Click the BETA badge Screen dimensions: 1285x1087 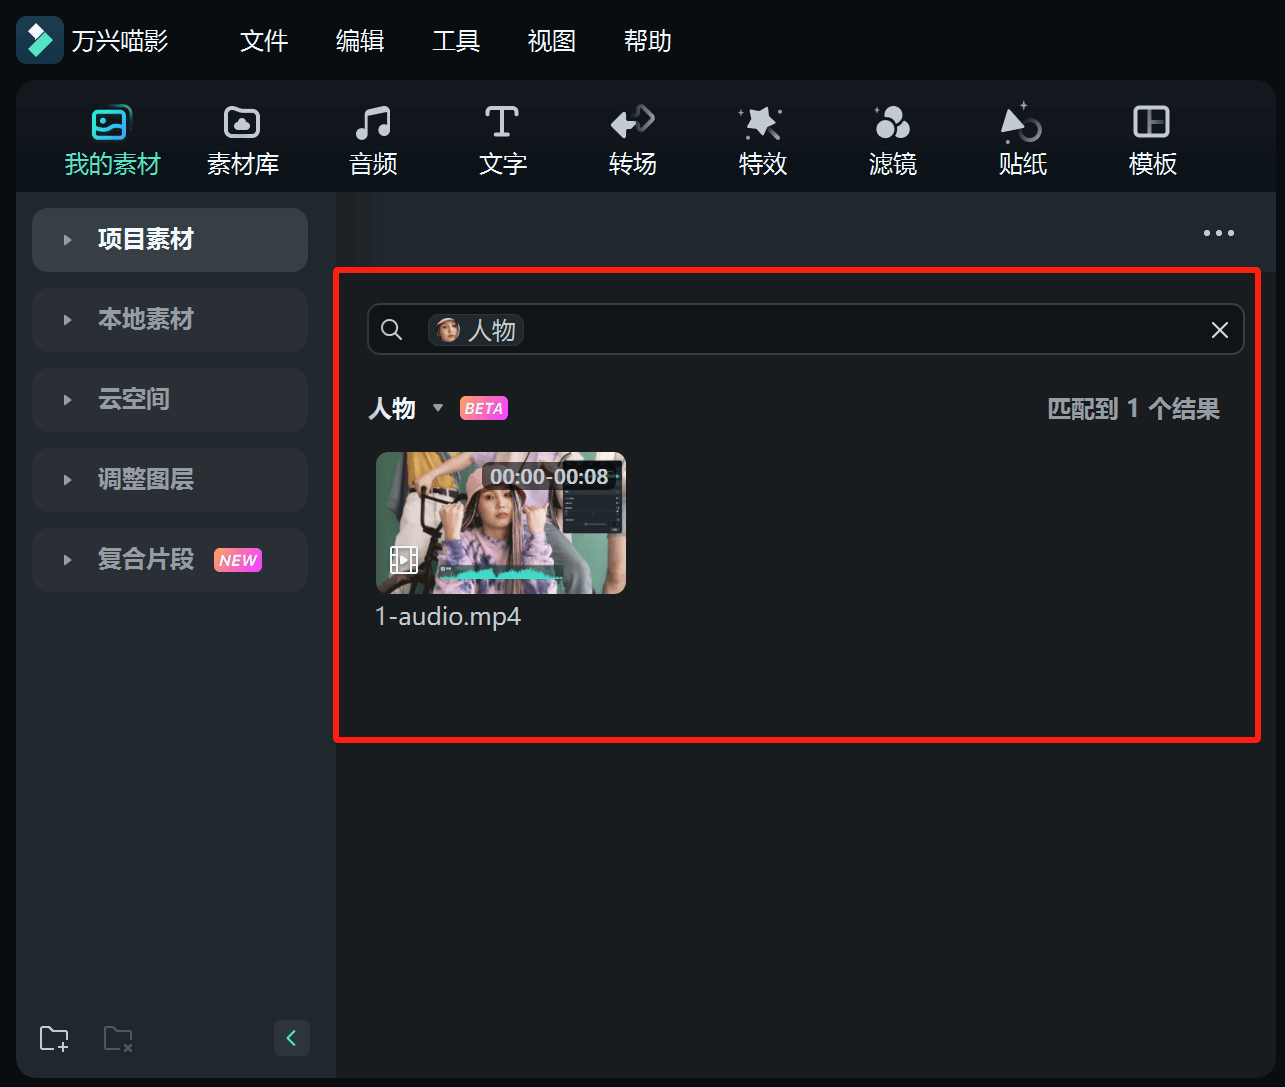(x=484, y=408)
